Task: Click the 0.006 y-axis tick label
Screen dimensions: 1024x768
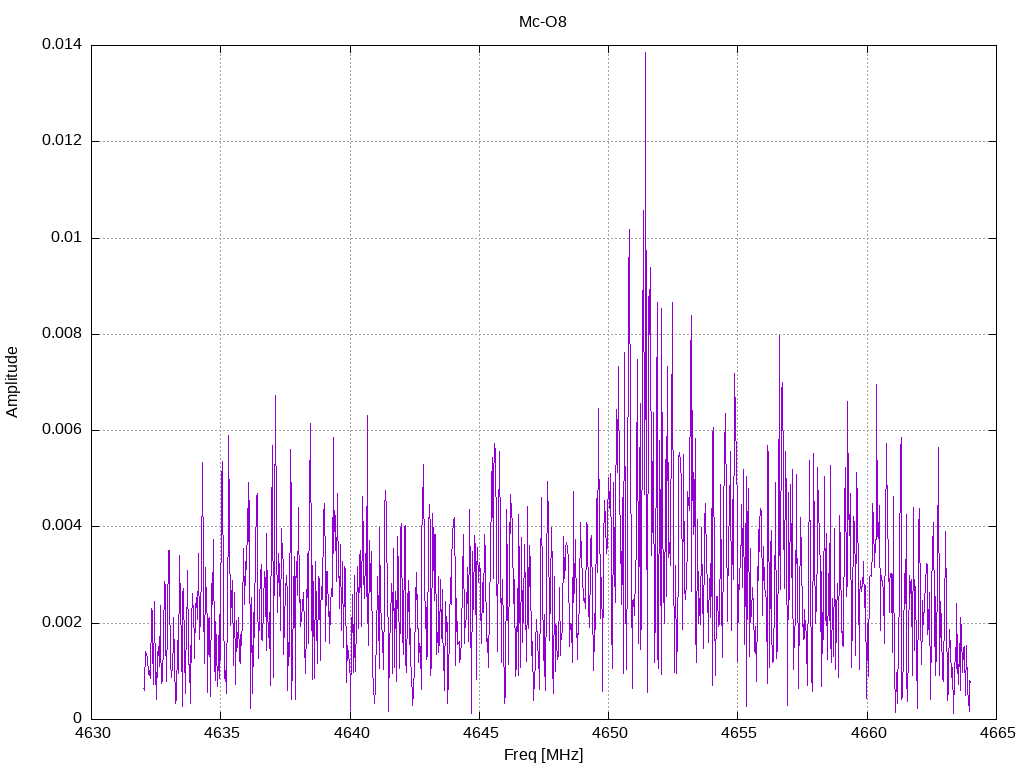Action: (61, 430)
